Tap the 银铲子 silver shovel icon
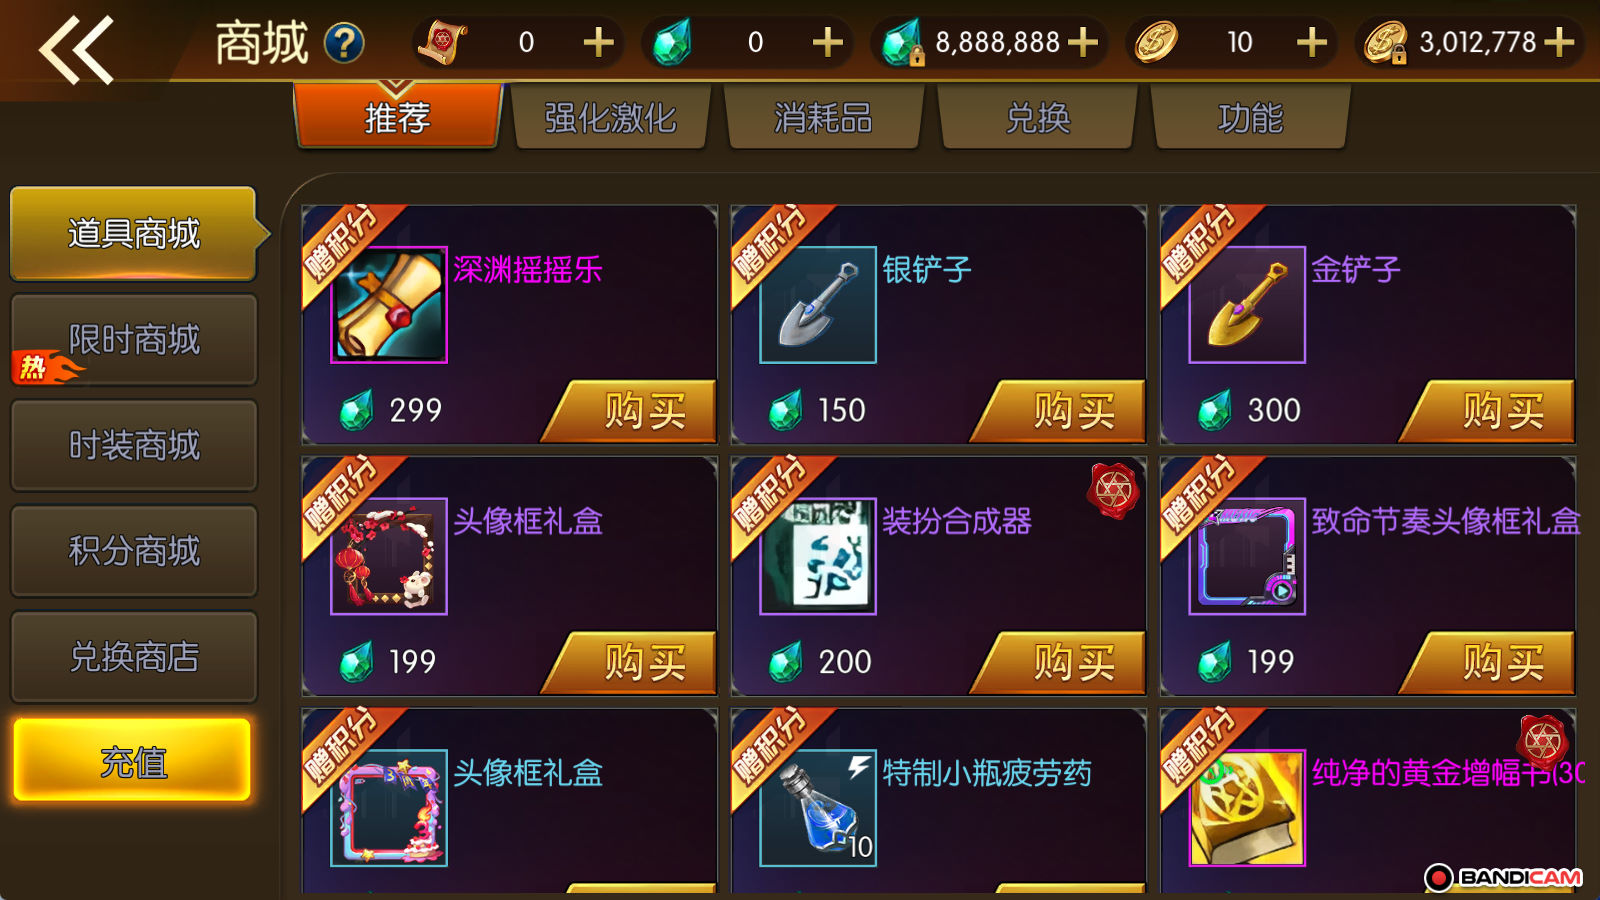The height and width of the screenshot is (900, 1600). pyautogui.click(x=818, y=305)
